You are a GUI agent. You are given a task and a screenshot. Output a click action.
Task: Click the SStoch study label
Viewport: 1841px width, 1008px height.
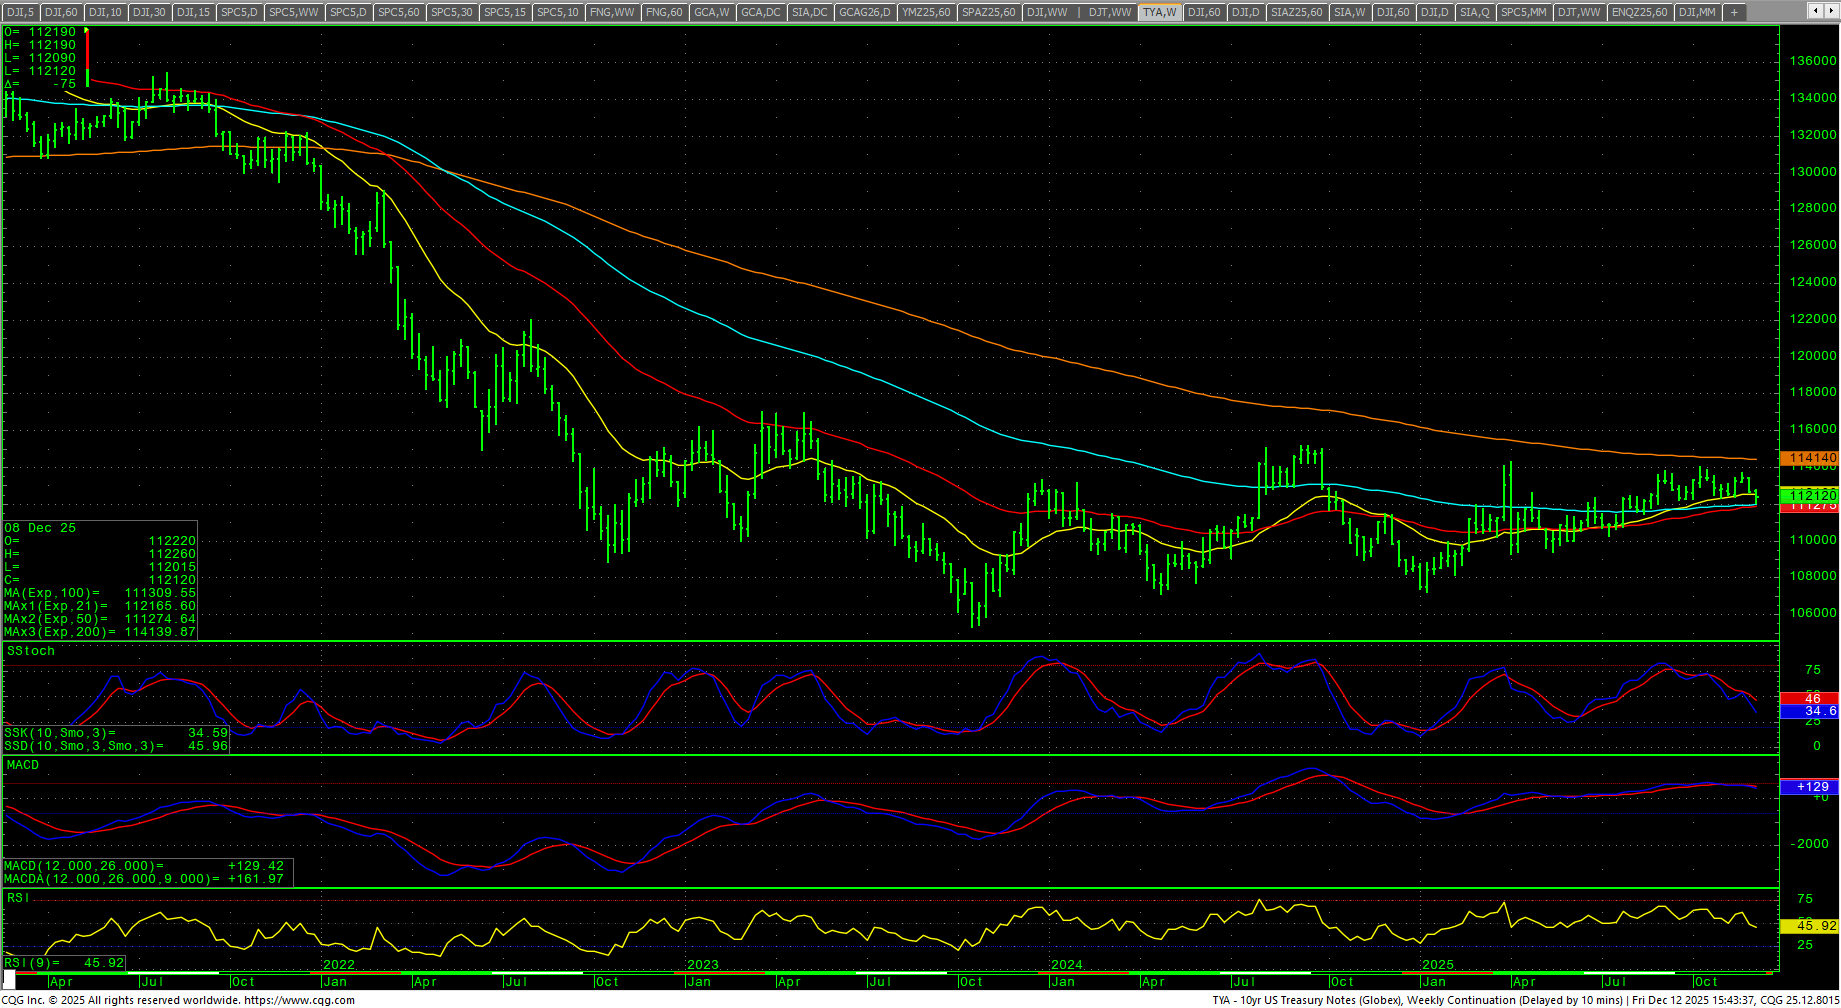[31, 651]
